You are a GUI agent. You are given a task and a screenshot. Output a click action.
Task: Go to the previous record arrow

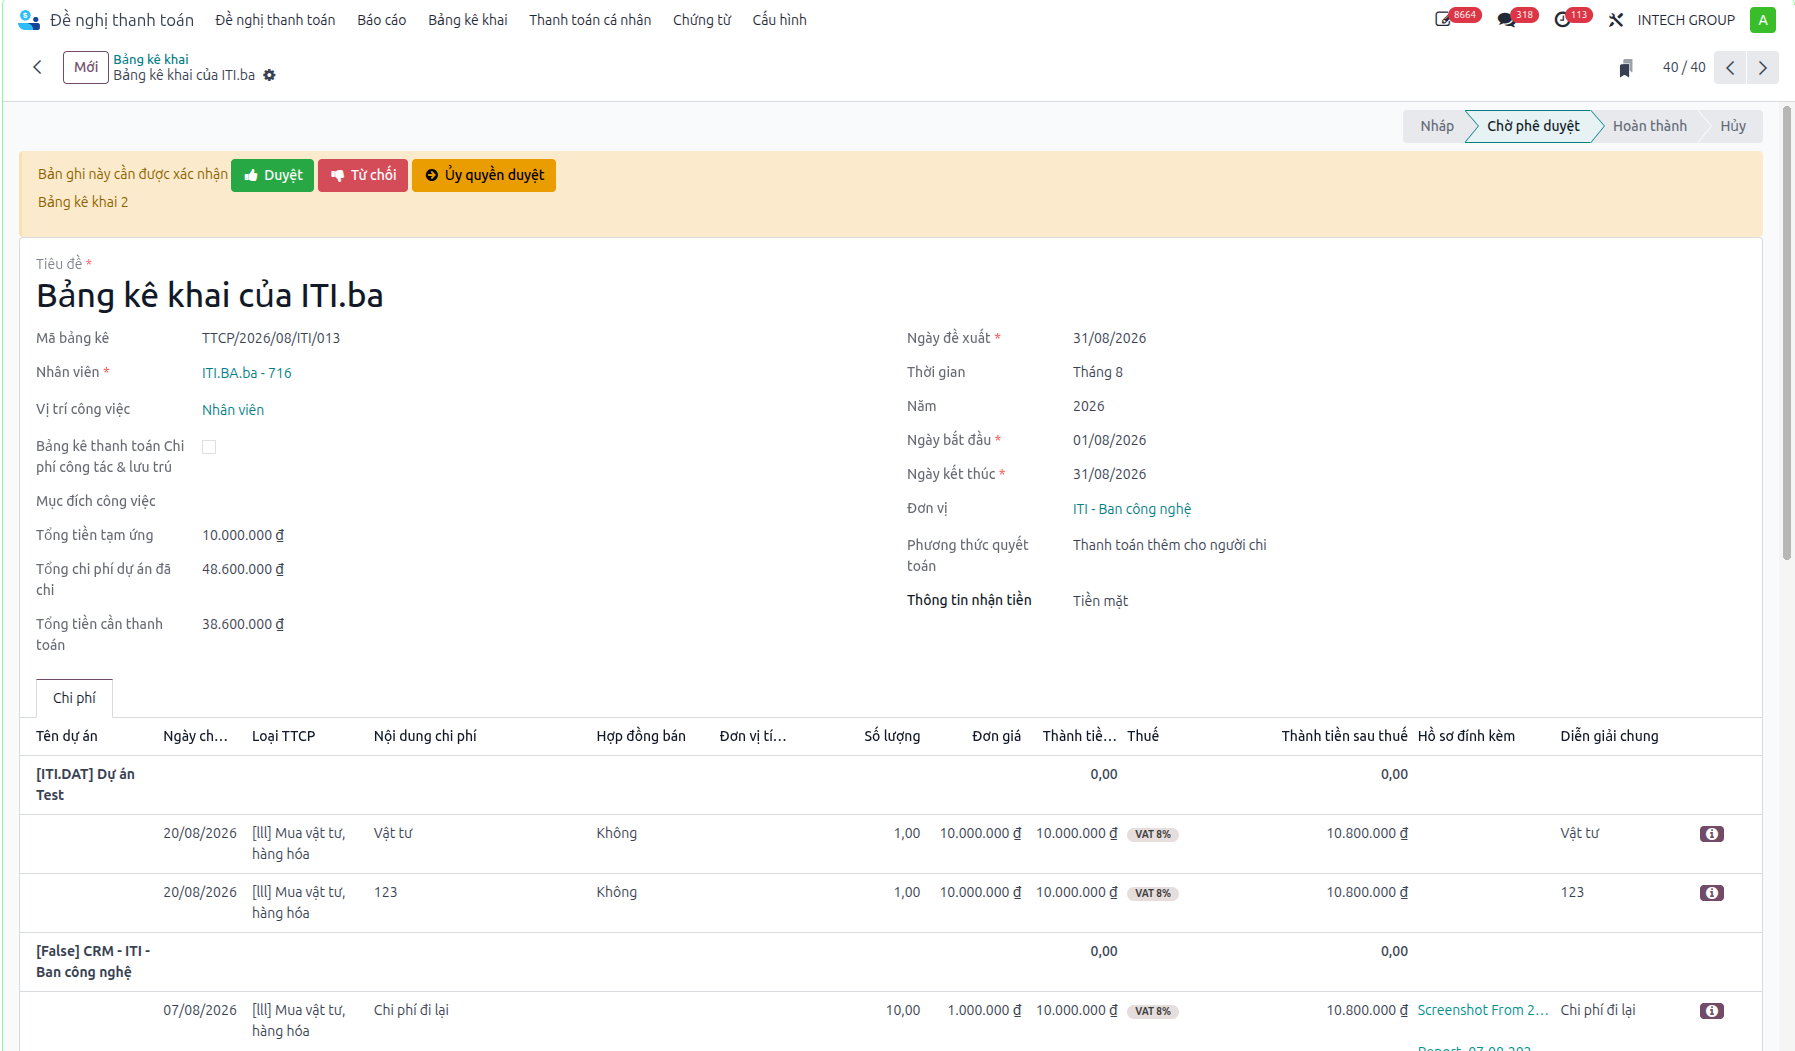pos(1730,68)
